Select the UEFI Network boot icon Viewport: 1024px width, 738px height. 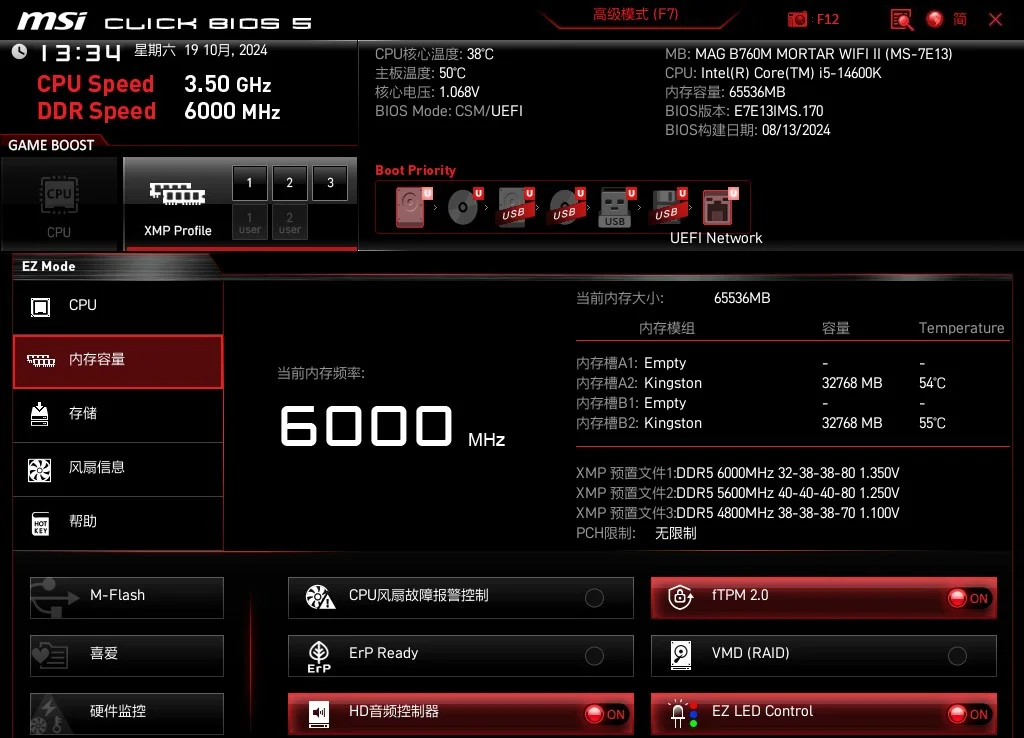pyautogui.click(x=718, y=207)
